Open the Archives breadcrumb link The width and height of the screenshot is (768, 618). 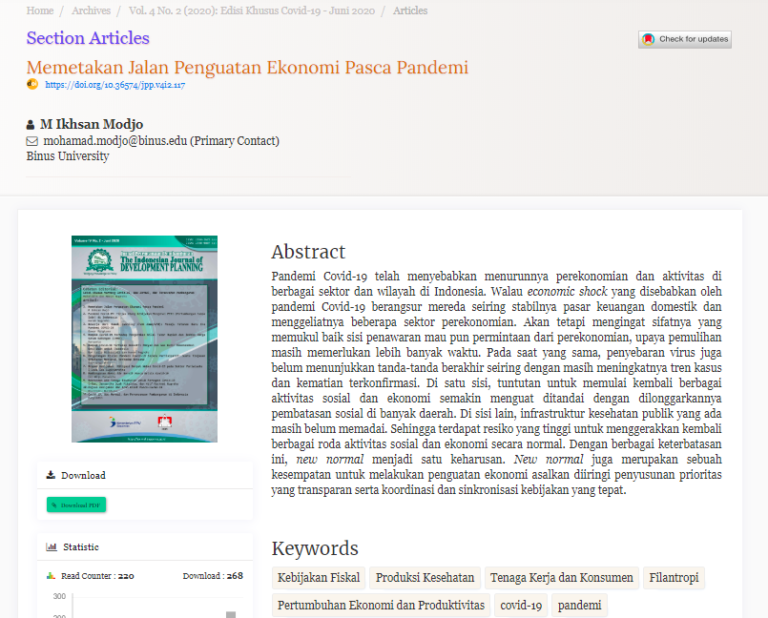[x=91, y=11]
